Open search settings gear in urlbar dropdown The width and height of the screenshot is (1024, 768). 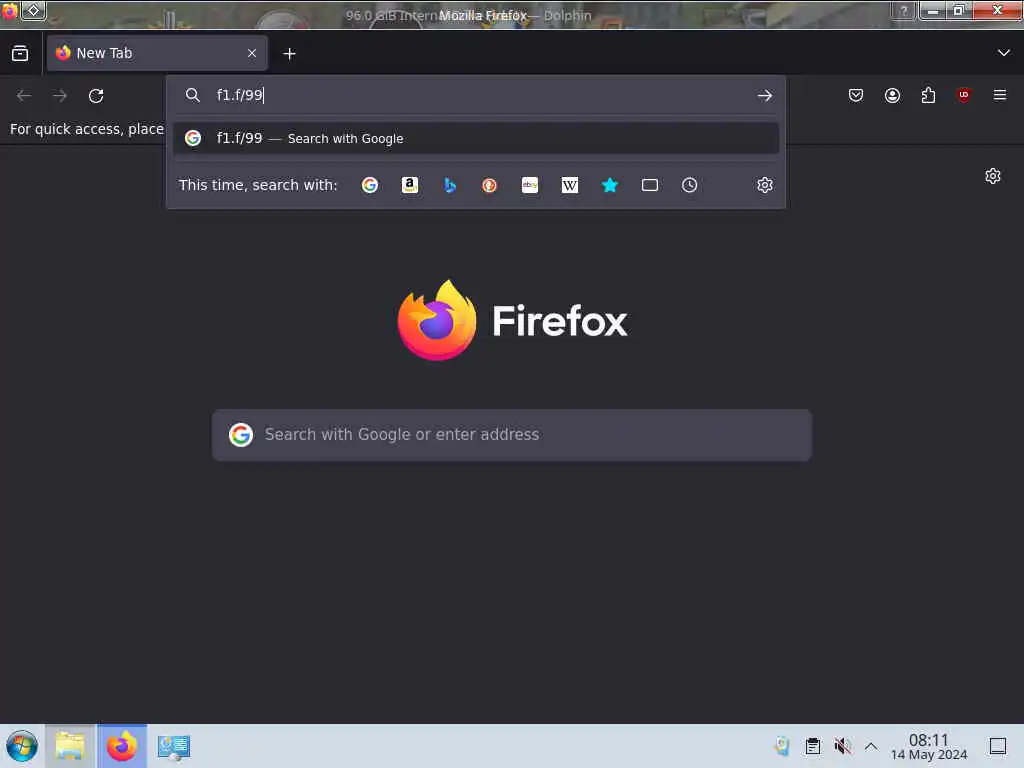[x=765, y=185]
